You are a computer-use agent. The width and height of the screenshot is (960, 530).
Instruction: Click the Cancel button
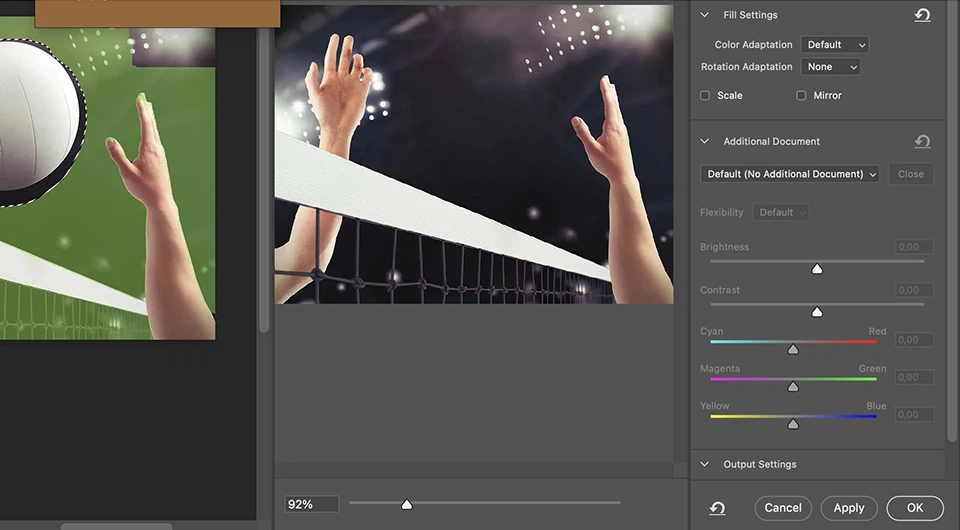783,508
